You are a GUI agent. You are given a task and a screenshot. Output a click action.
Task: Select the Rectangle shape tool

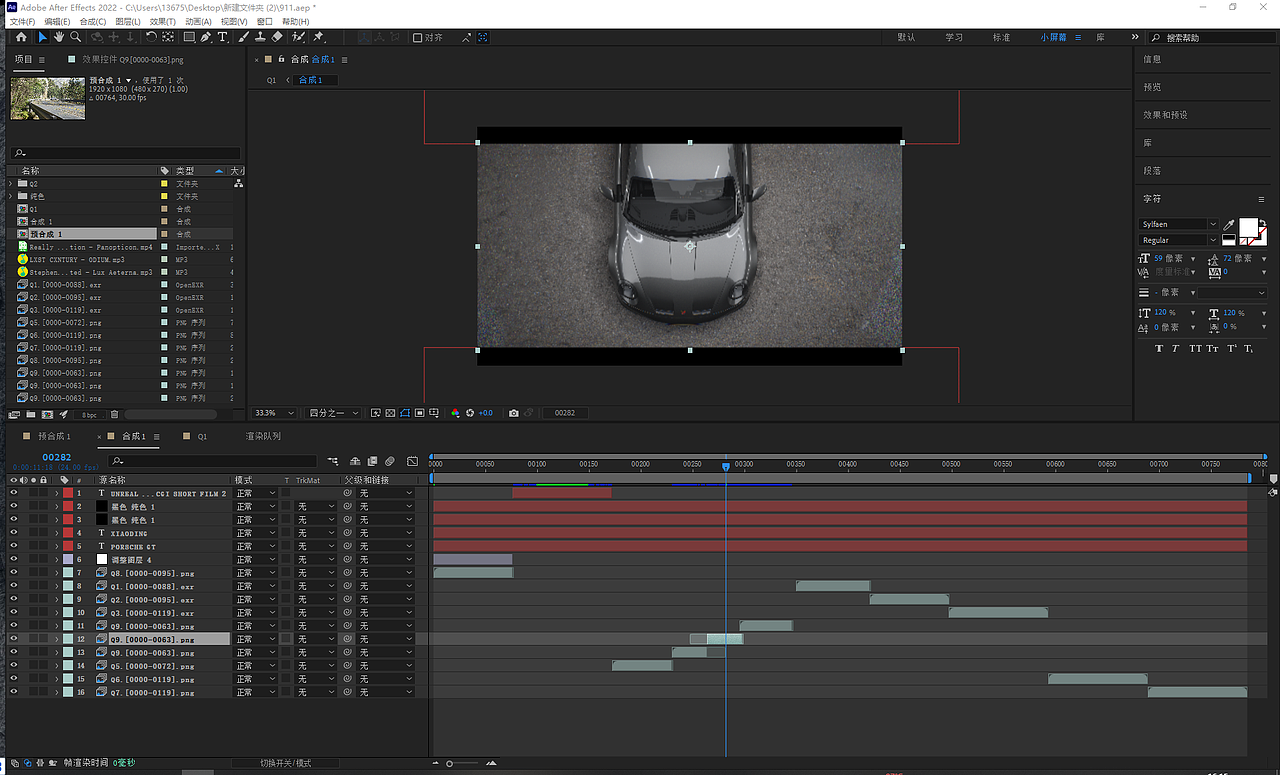[189, 37]
